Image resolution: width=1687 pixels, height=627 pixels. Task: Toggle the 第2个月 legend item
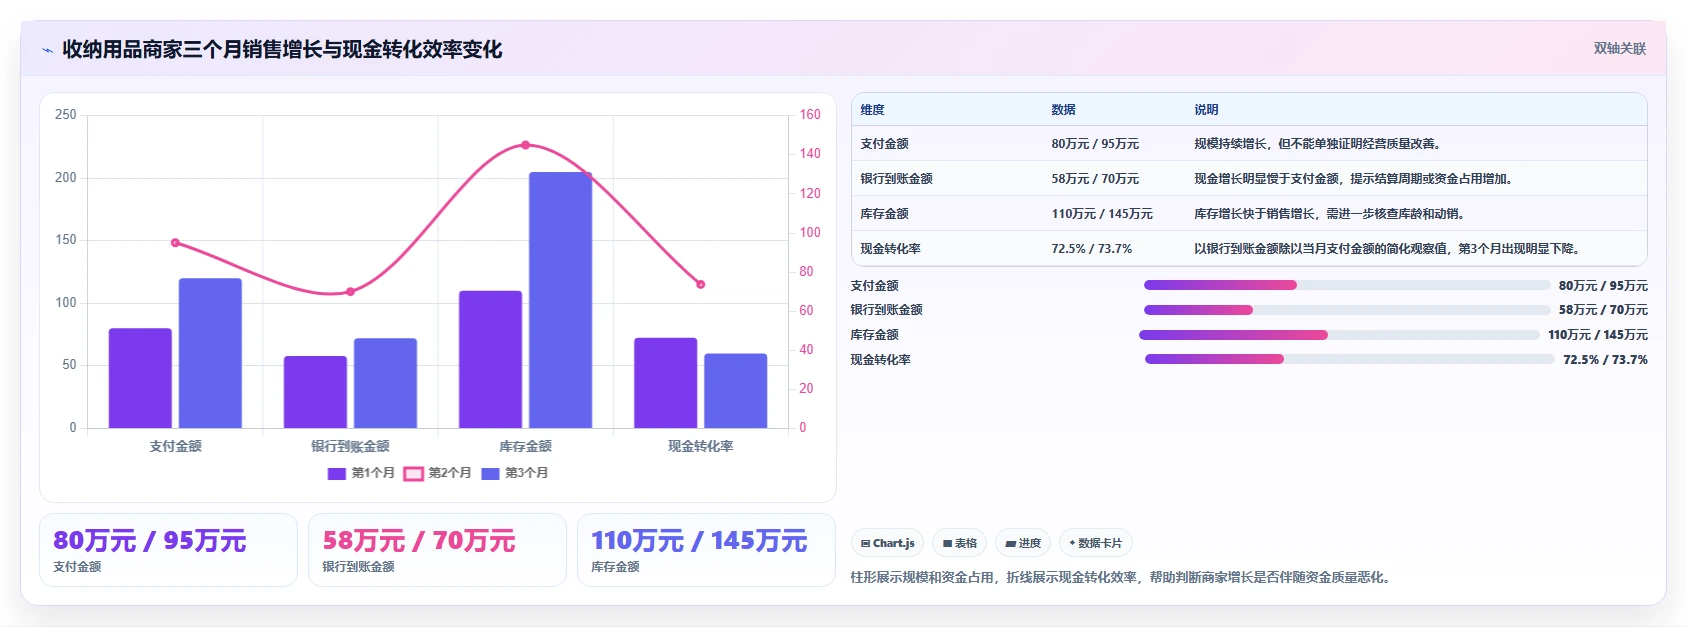tap(438, 473)
